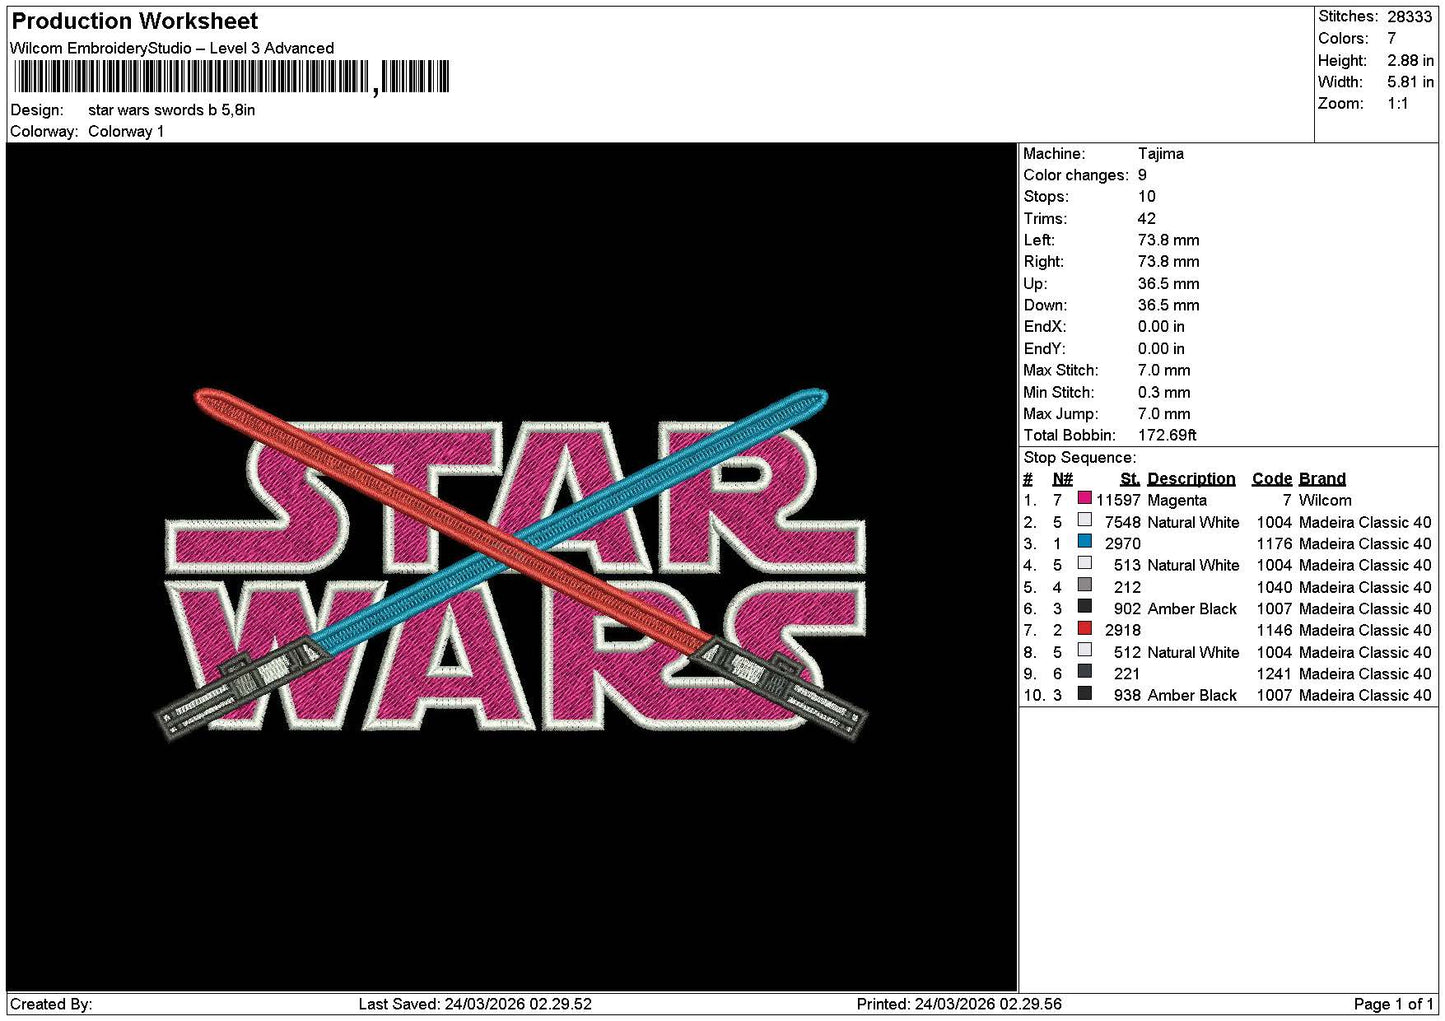This screenshot has height=1021, width=1445.
Task: Click the 'Description' column header
Action: click(x=1191, y=479)
